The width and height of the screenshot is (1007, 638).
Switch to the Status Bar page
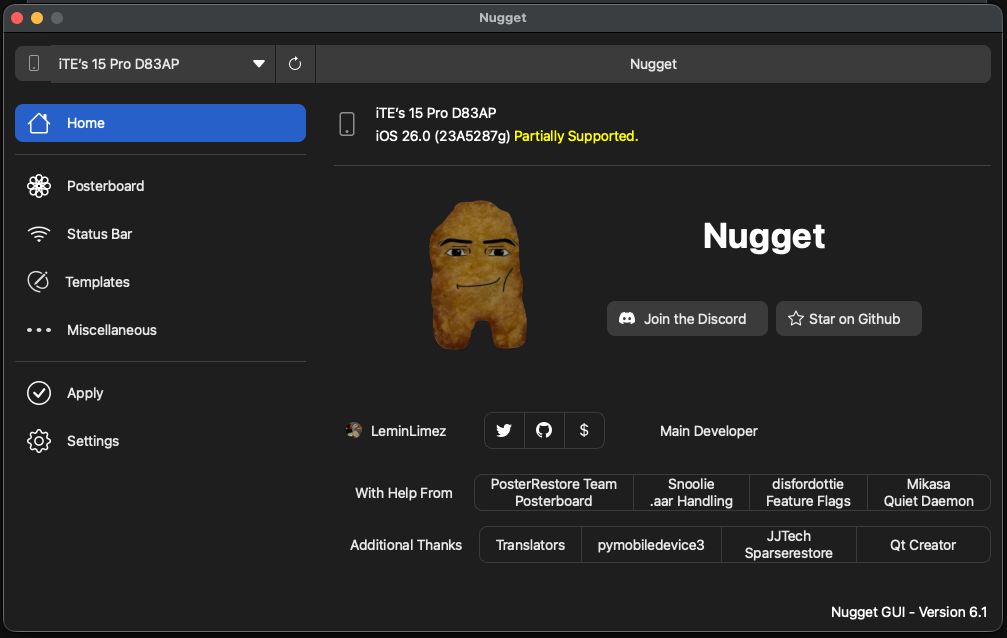coord(161,234)
